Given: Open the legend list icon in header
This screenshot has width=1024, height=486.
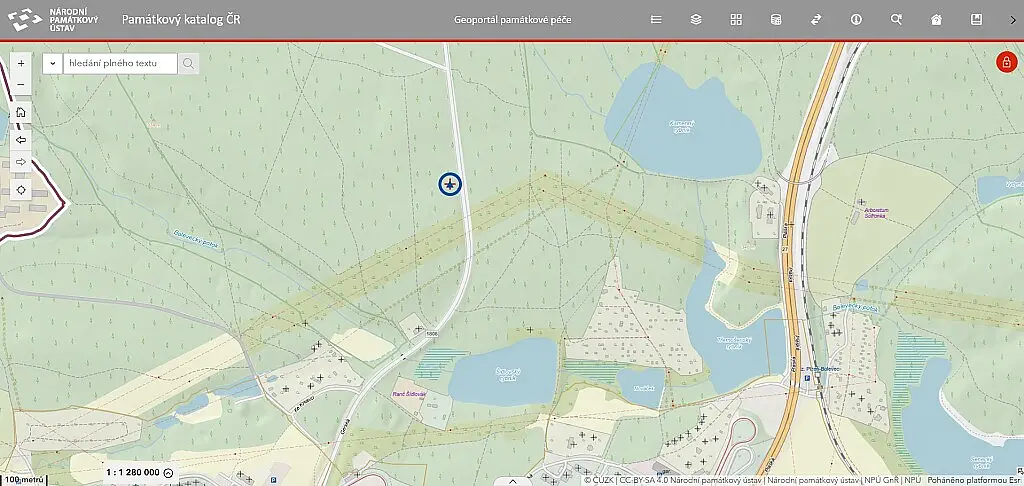Looking at the screenshot, I should click(656, 20).
